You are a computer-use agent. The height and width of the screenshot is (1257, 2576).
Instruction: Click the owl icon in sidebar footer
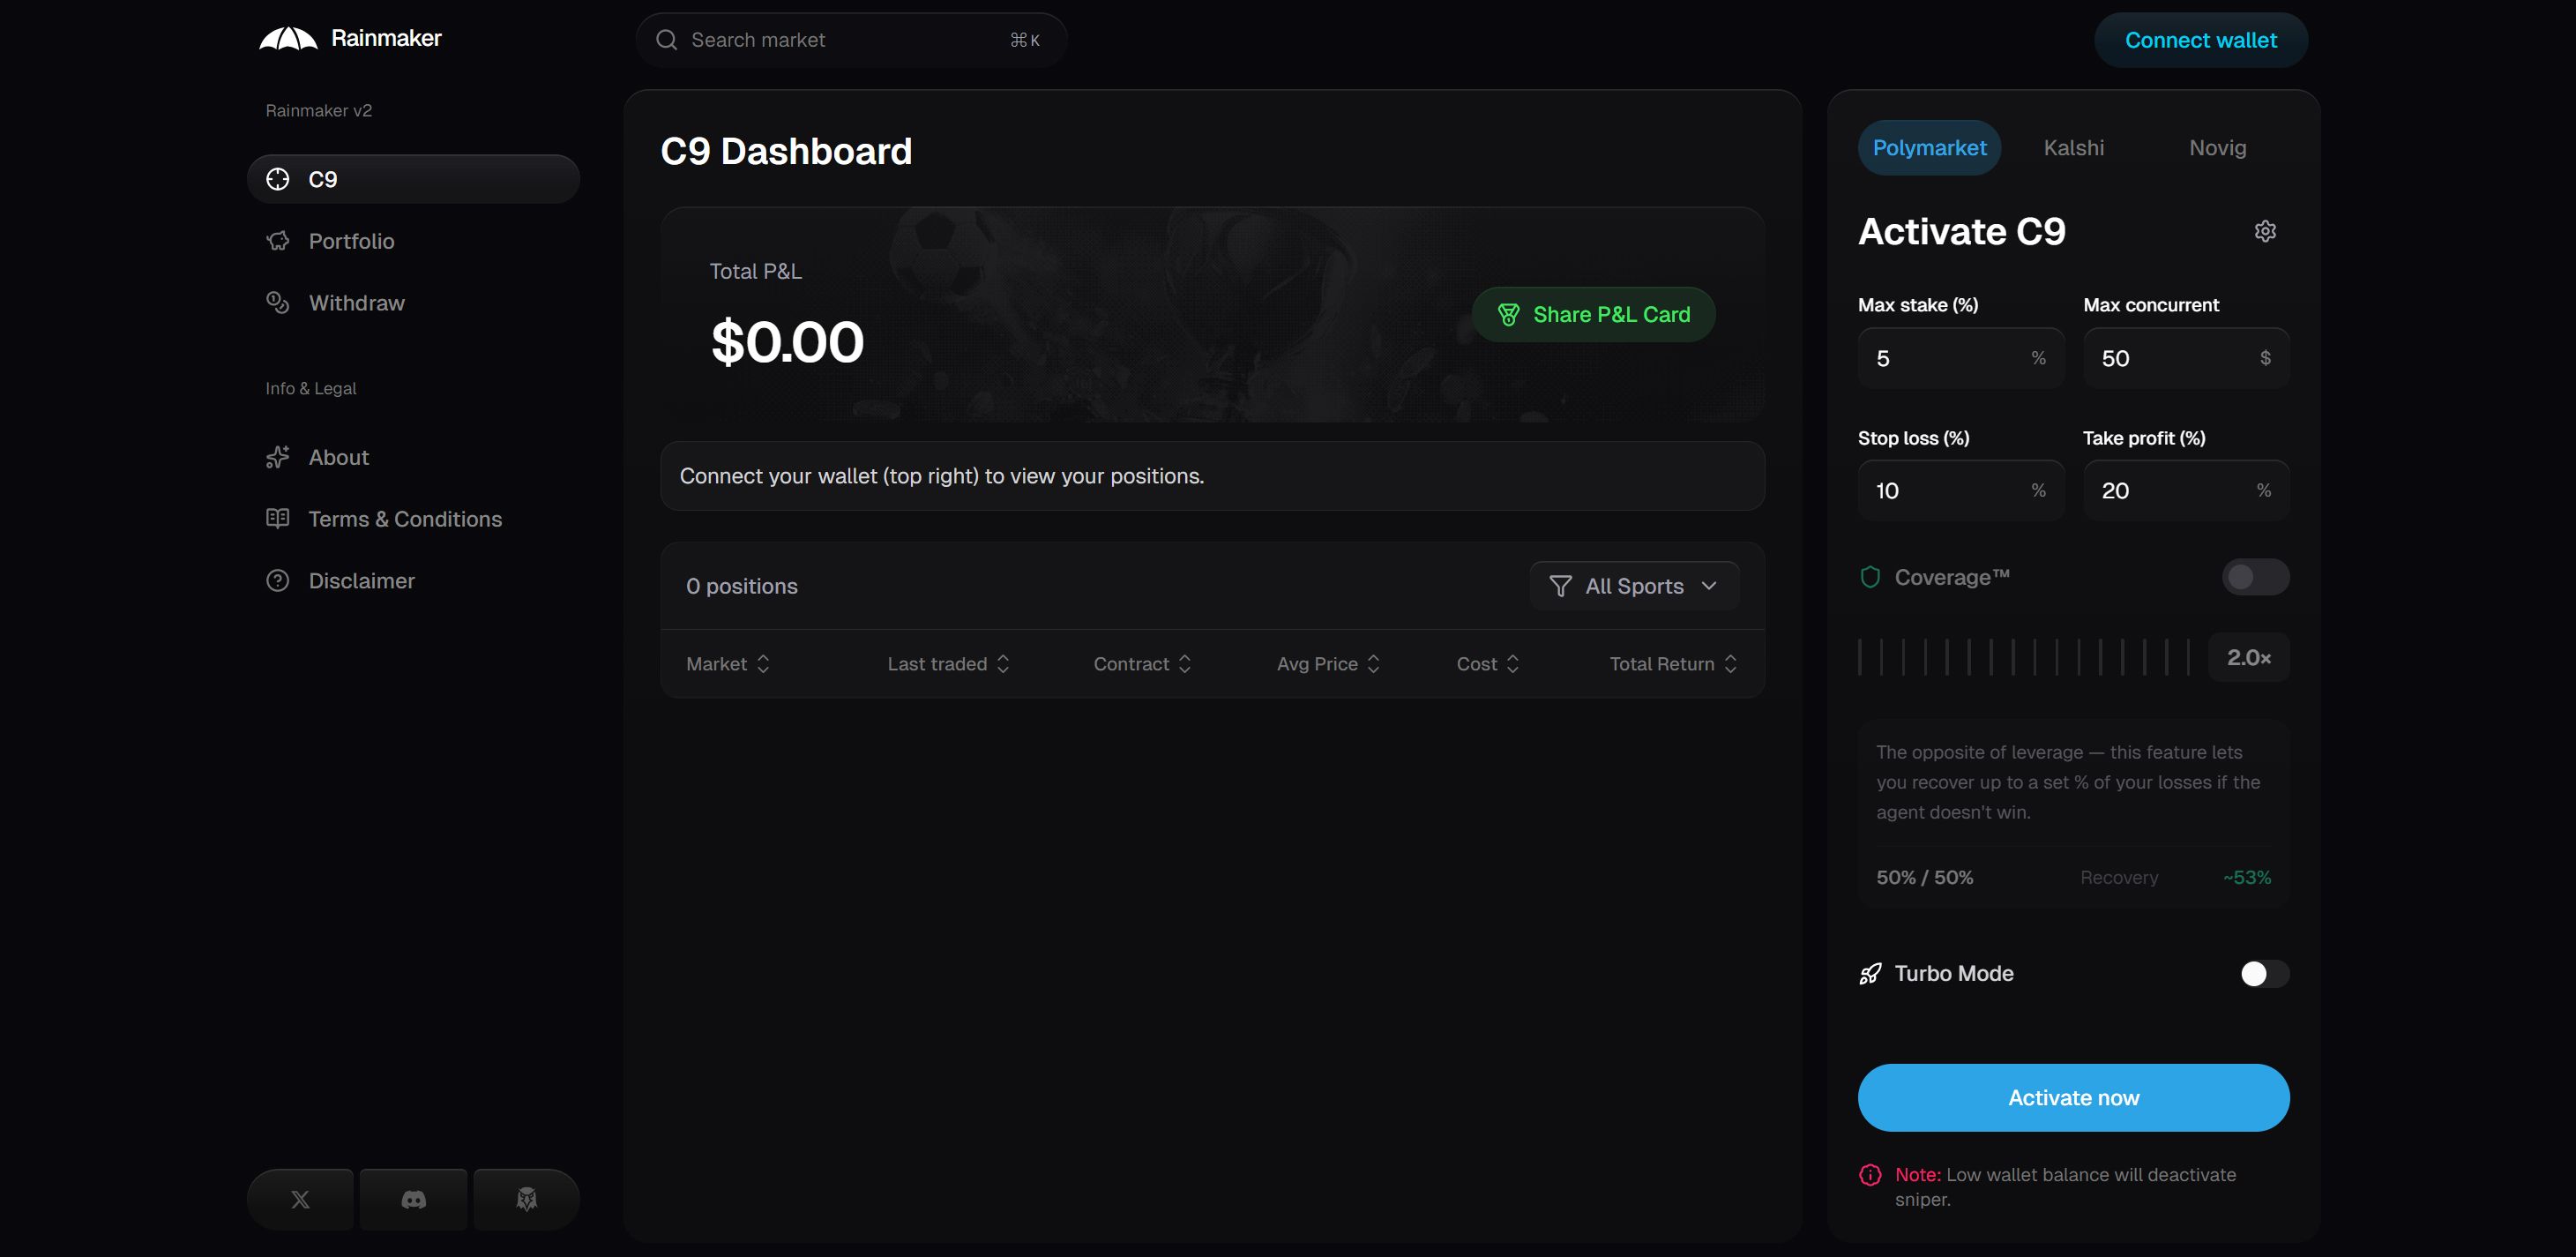point(526,1199)
